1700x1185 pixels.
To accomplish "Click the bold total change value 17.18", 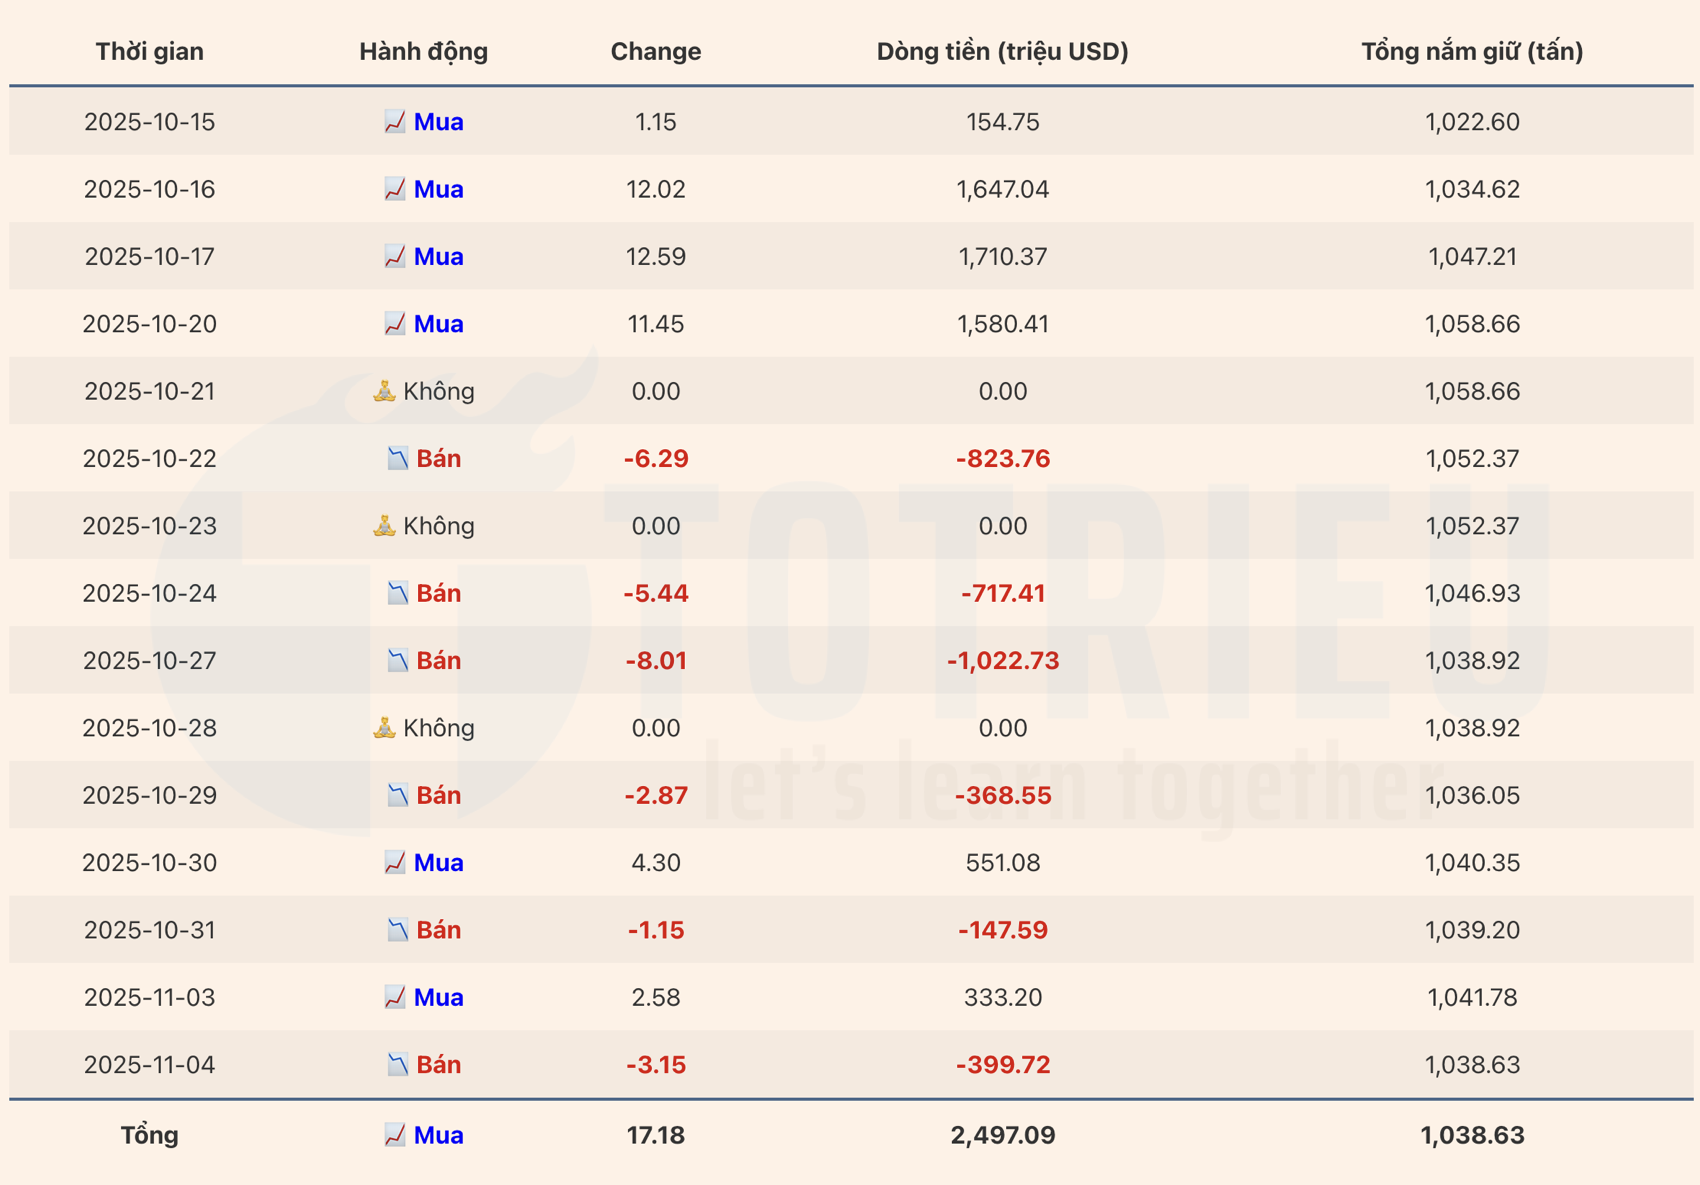I will [656, 1135].
